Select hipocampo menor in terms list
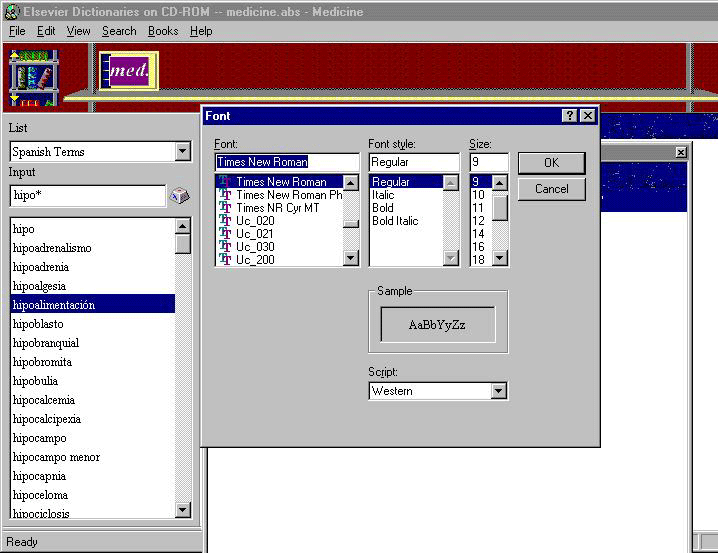Image resolution: width=718 pixels, height=553 pixels. point(56,457)
